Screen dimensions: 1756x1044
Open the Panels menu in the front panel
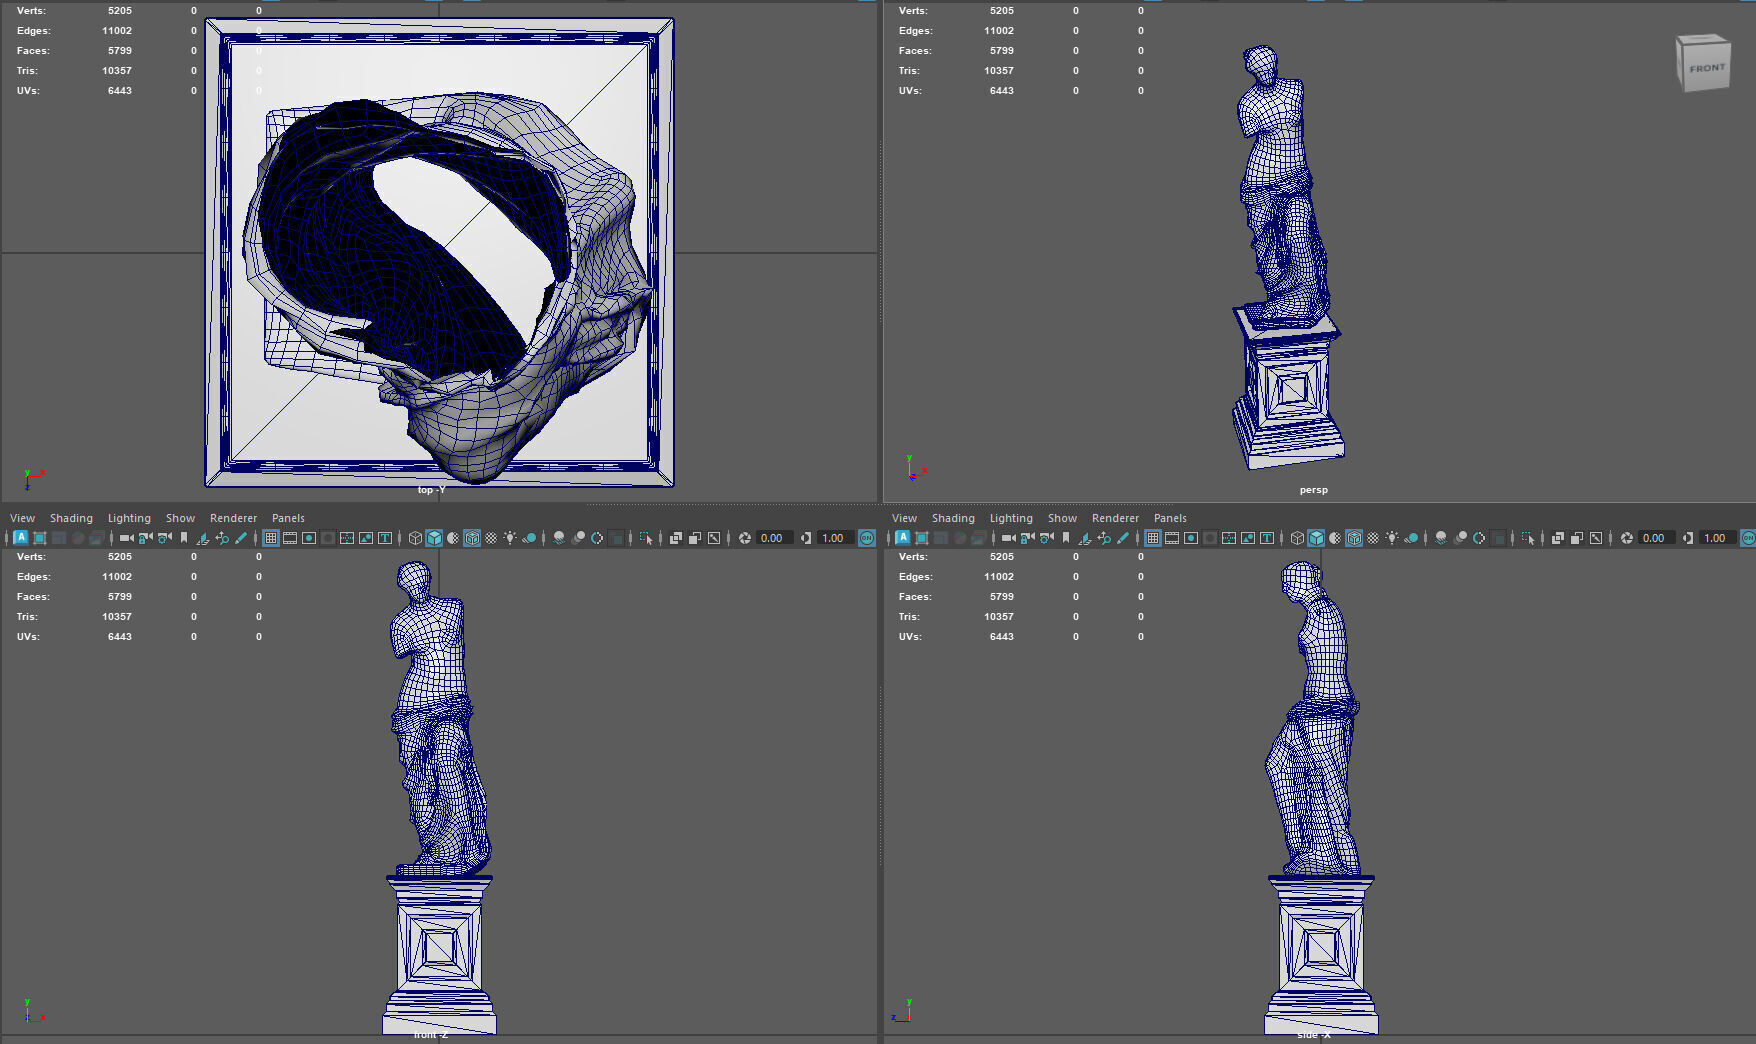288,518
